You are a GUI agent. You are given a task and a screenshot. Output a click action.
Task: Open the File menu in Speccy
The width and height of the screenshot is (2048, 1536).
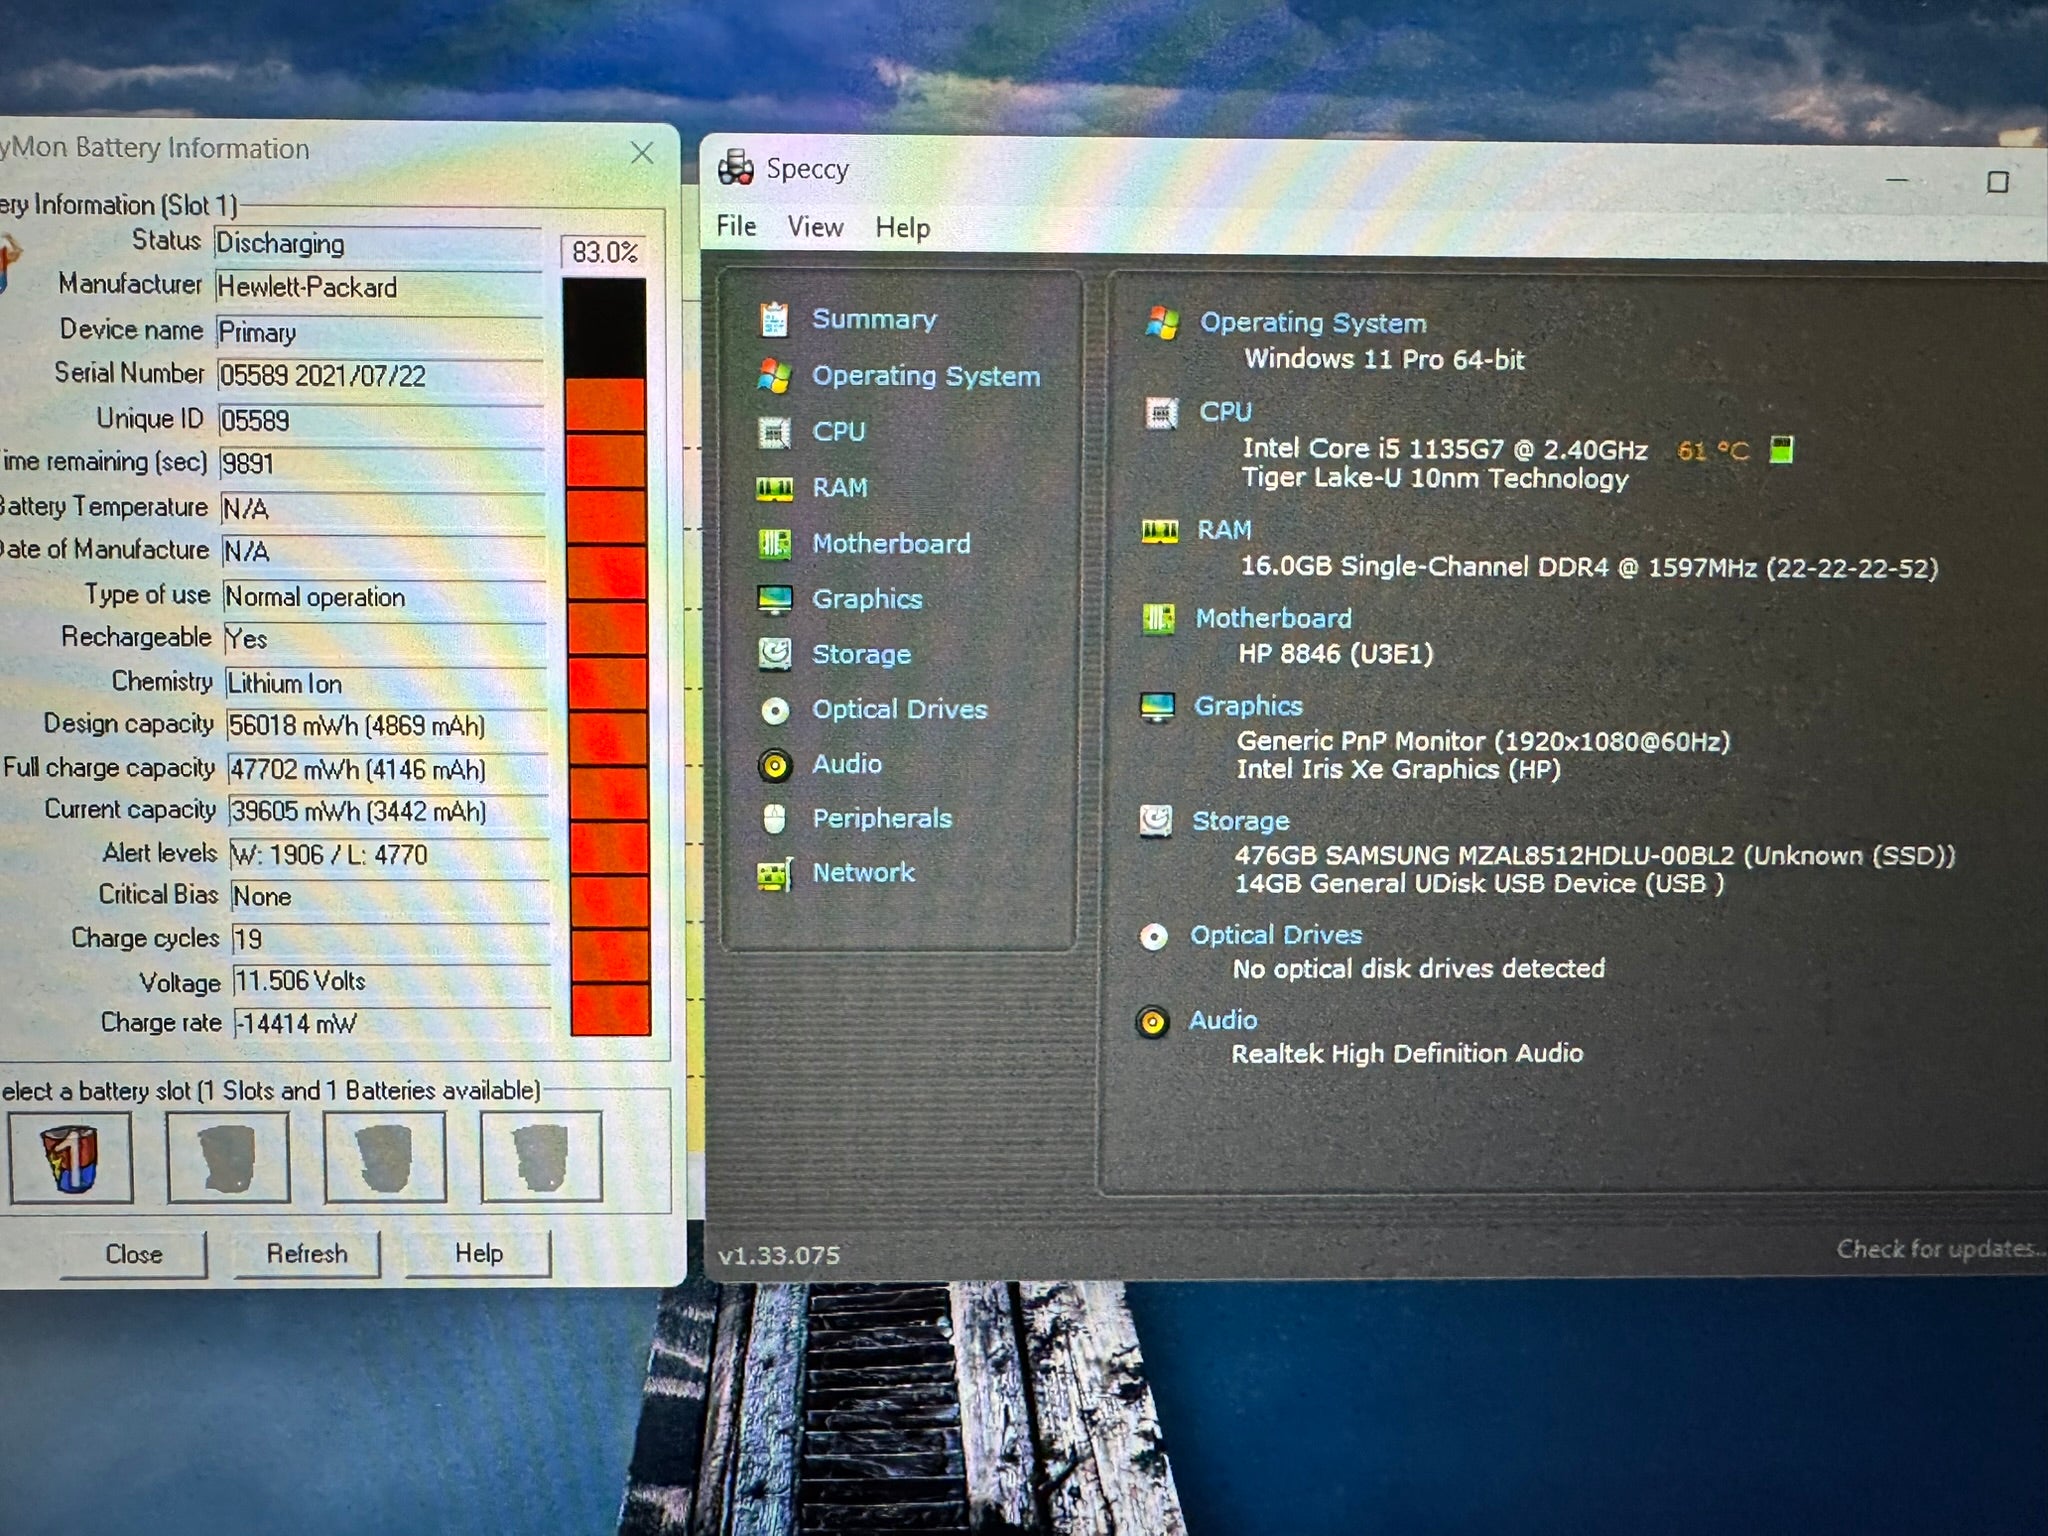[736, 226]
